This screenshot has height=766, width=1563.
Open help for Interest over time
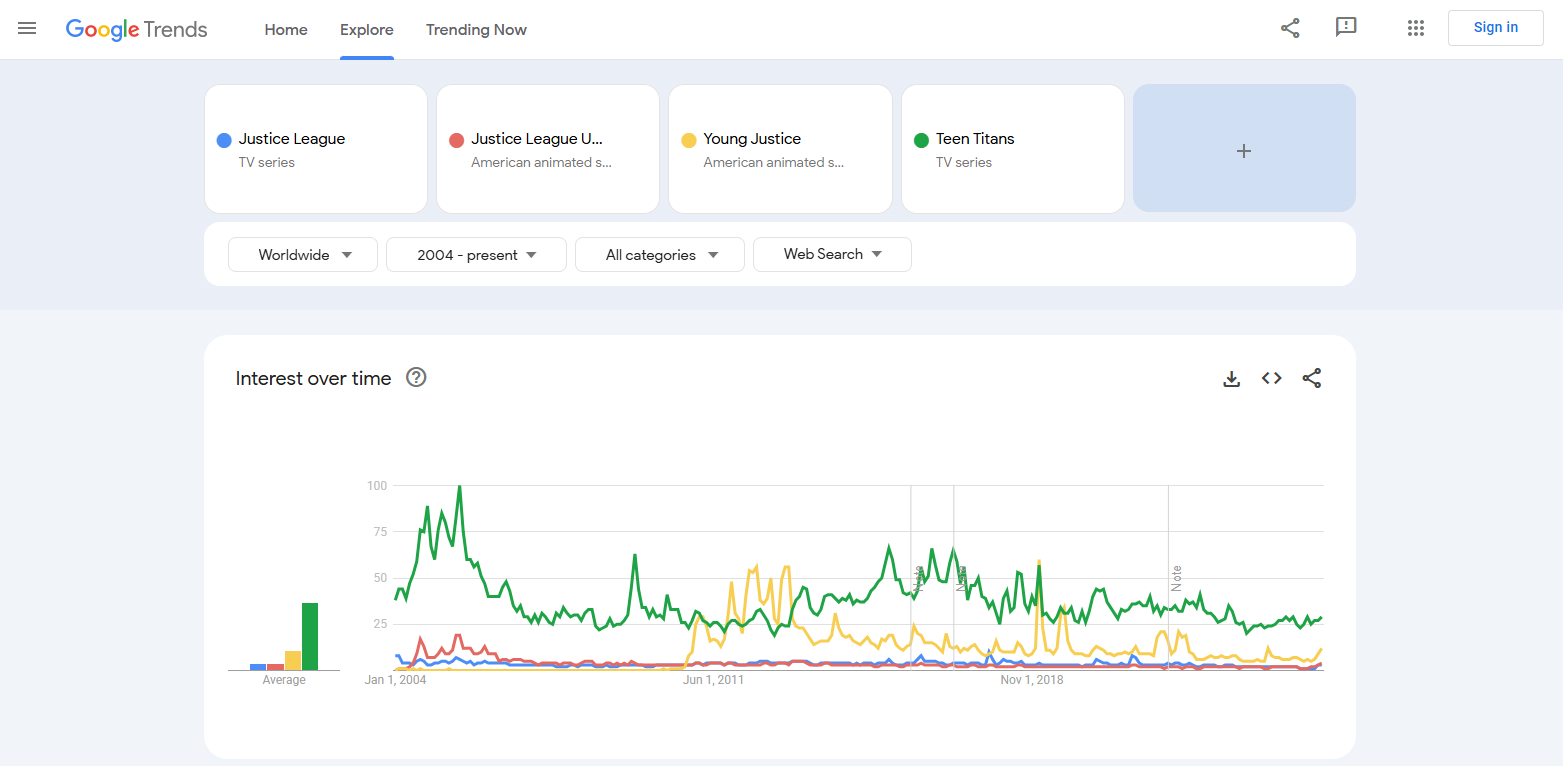pos(416,378)
